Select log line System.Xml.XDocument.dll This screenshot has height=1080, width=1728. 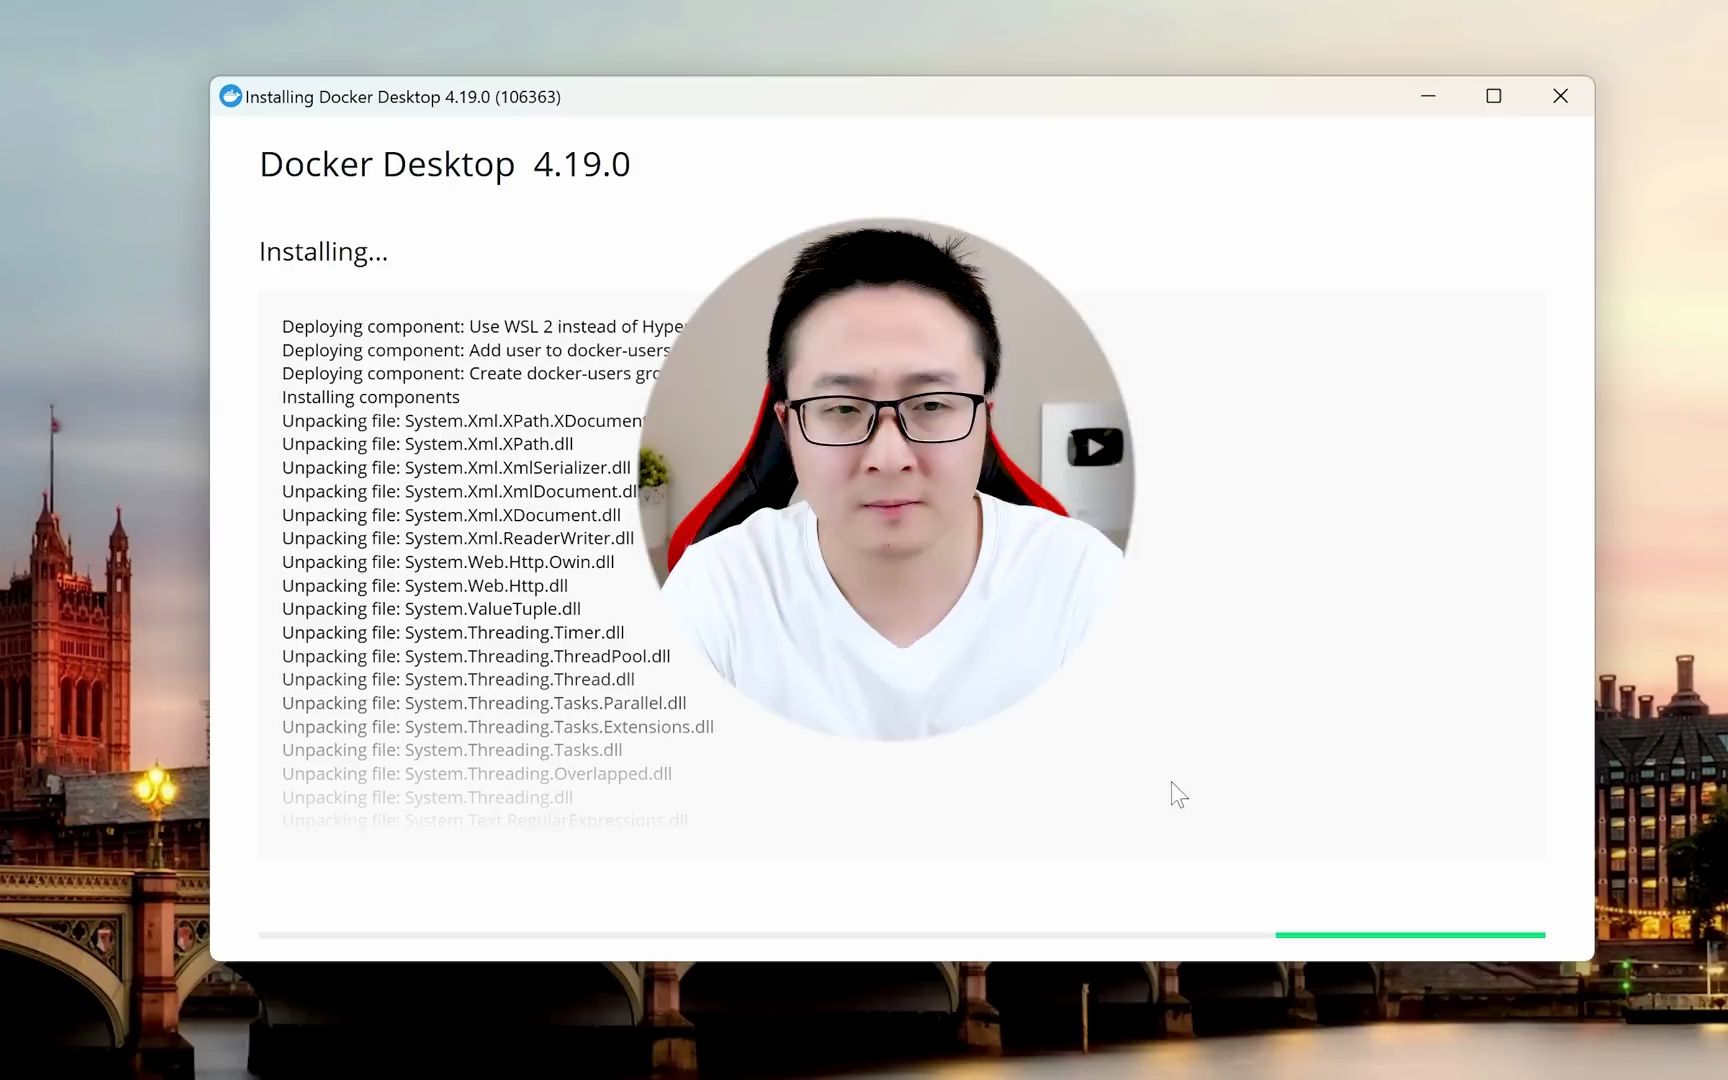451,515
